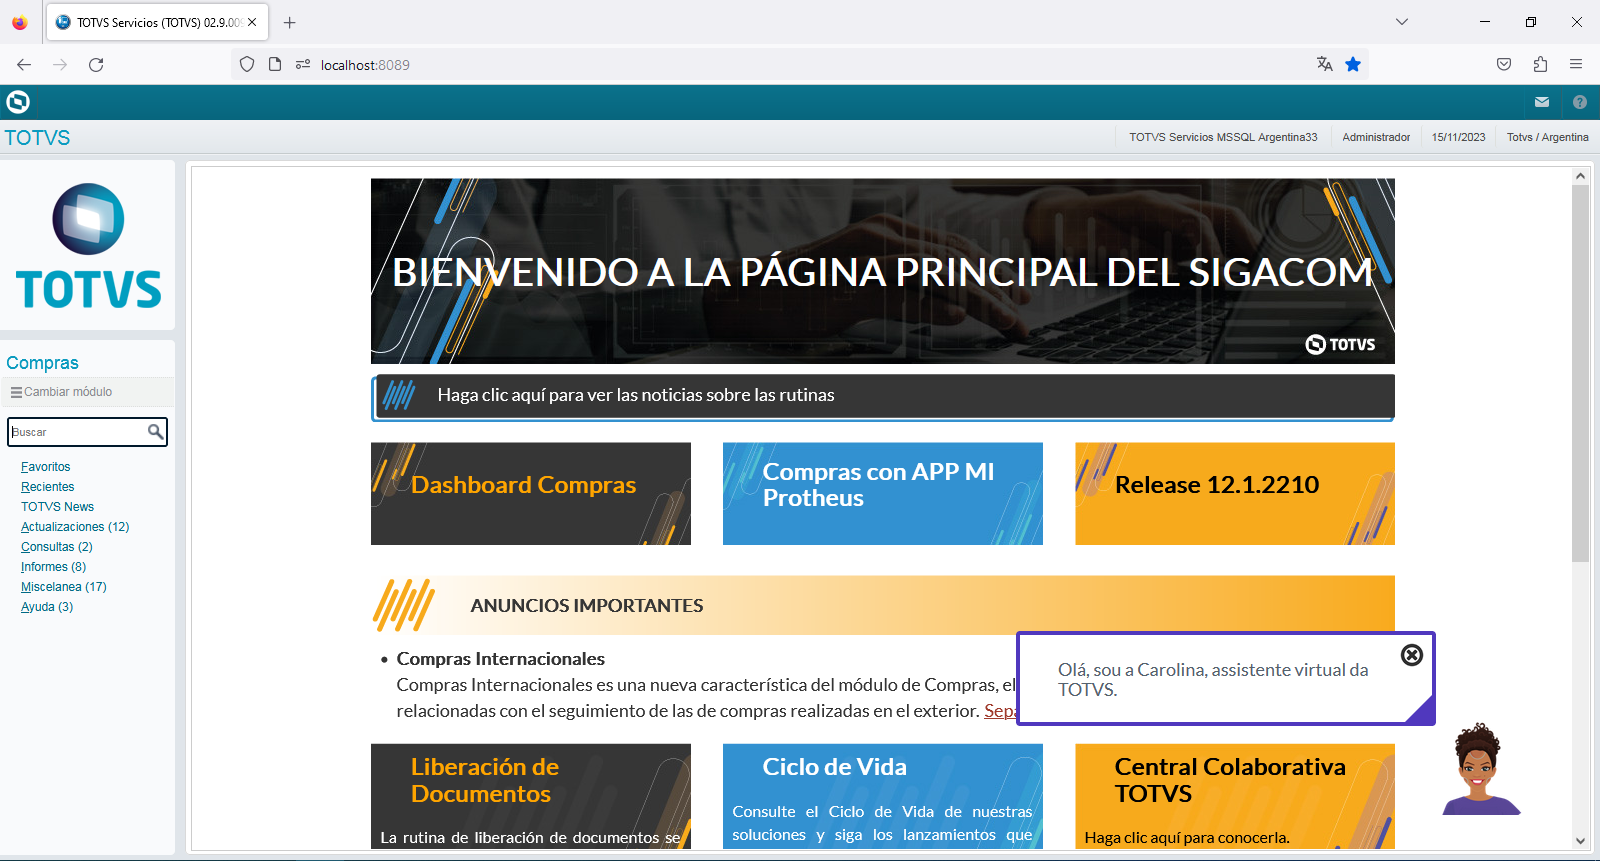Click the date '15/11/2023' in header
Screen dimensions: 1600x861
[x=1458, y=137]
